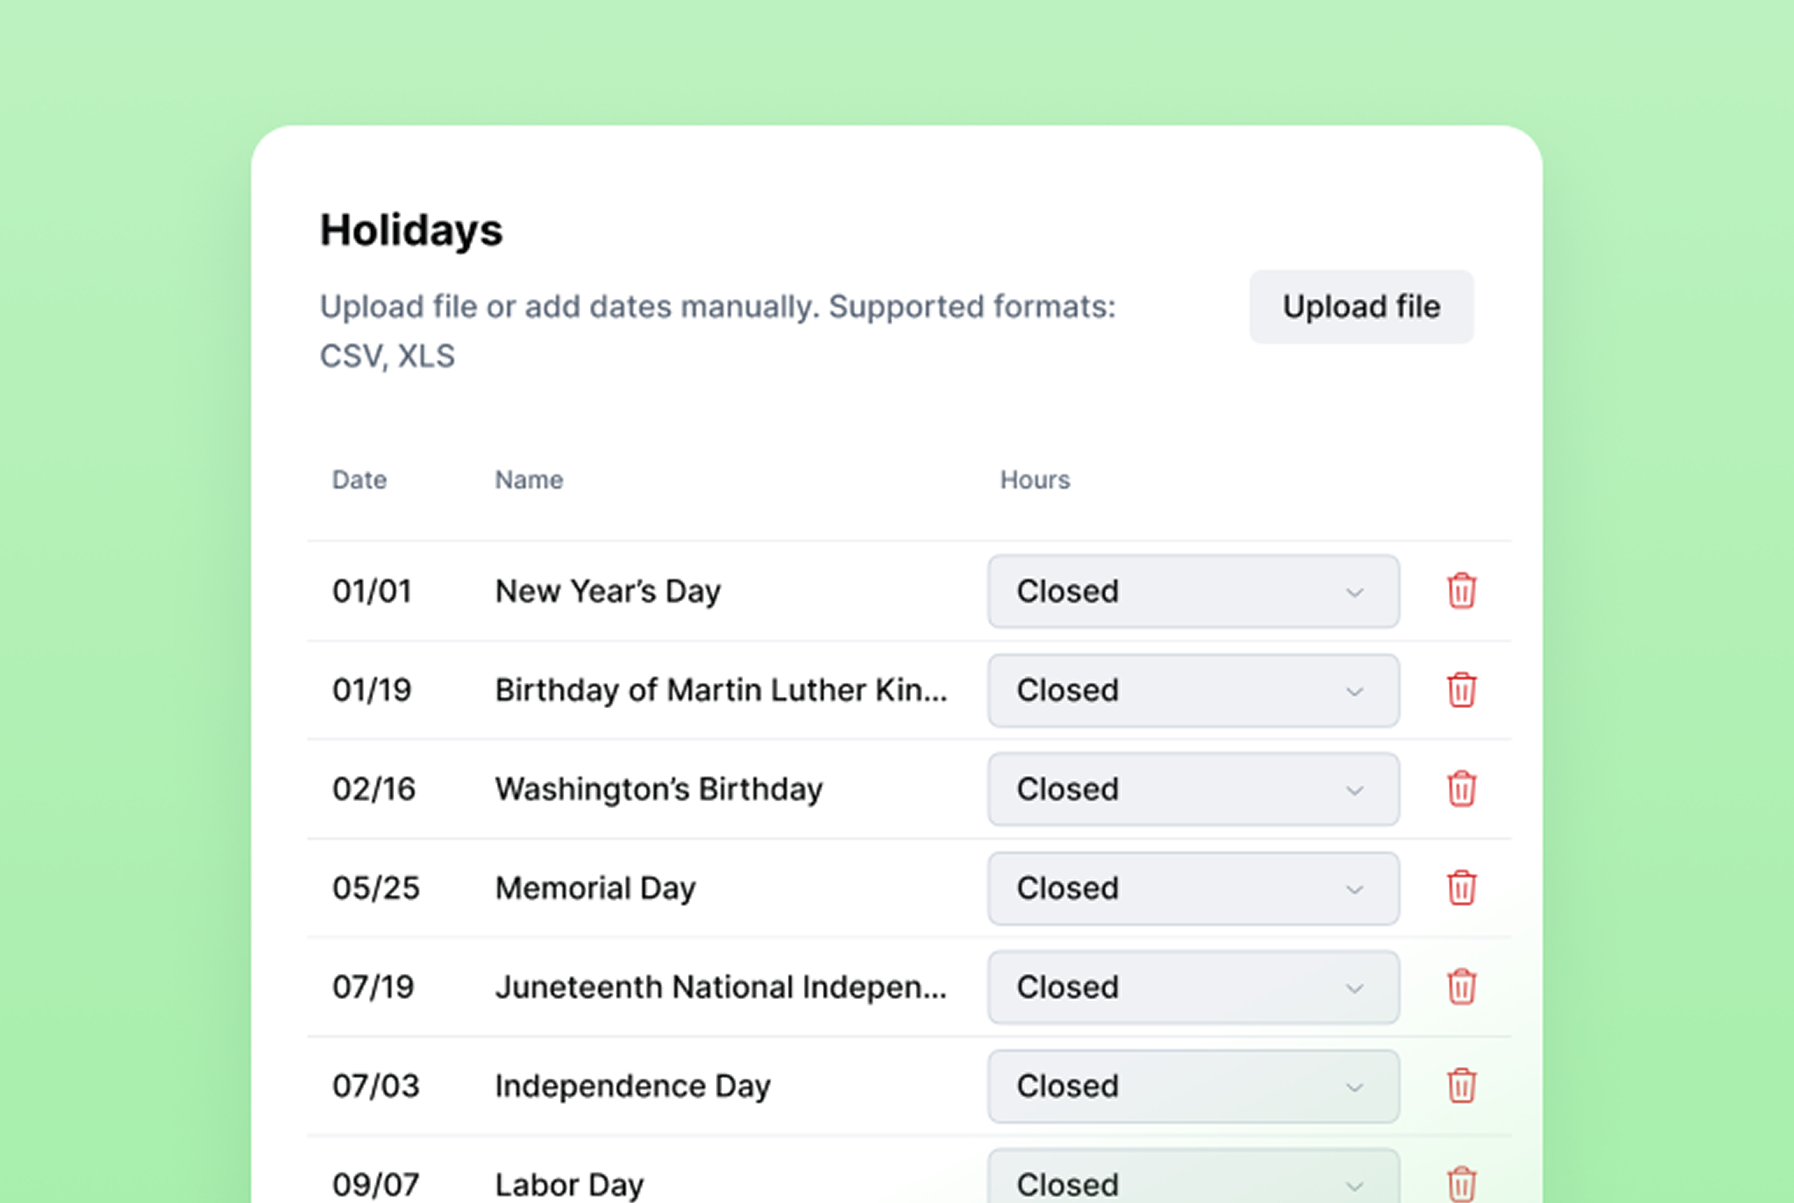1794x1203 pixels.
Task: Click the Hours column header
Action: click(1034, 480)
